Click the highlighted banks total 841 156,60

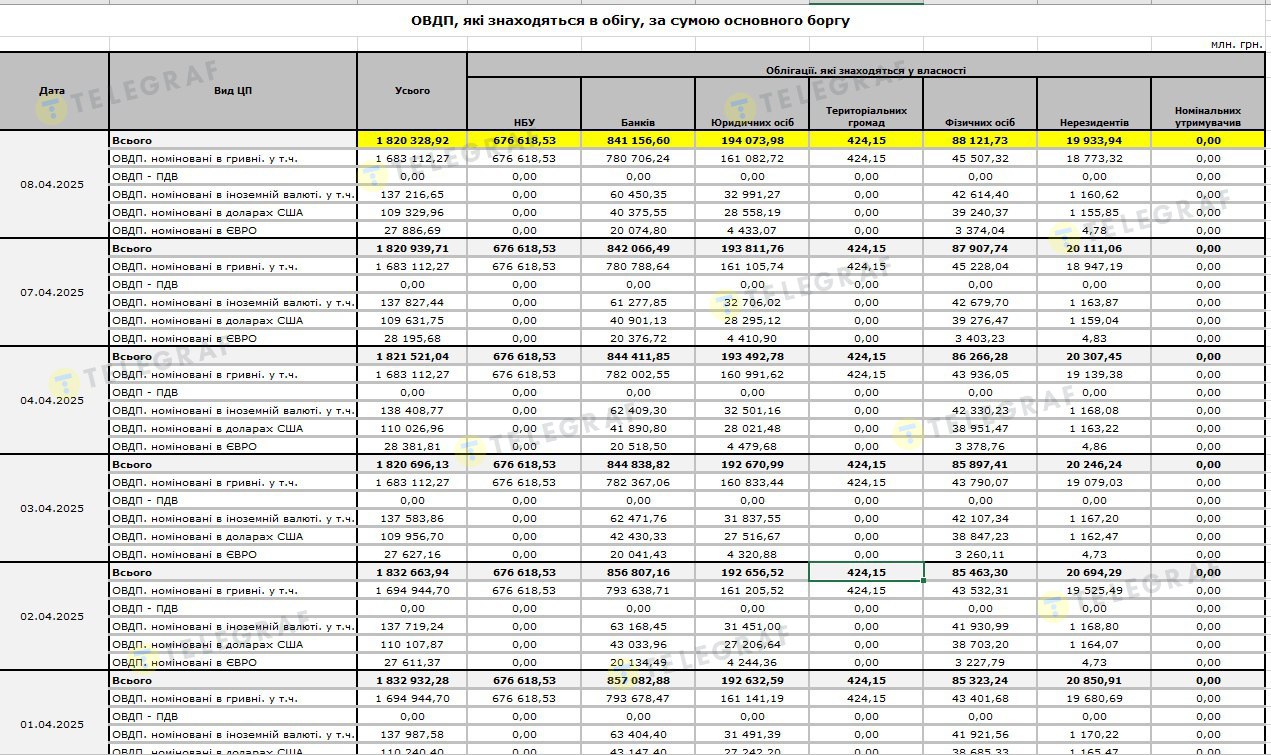click(638, 140)
